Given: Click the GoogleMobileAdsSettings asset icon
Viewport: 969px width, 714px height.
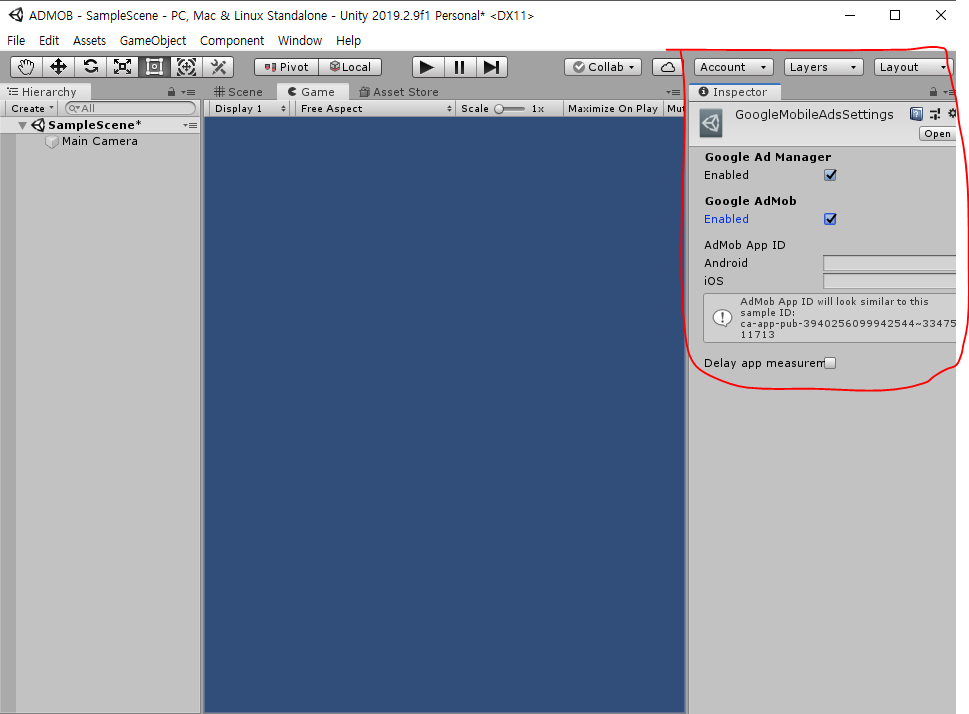Looking at the screenshot, I should click(x=711, y=123).
